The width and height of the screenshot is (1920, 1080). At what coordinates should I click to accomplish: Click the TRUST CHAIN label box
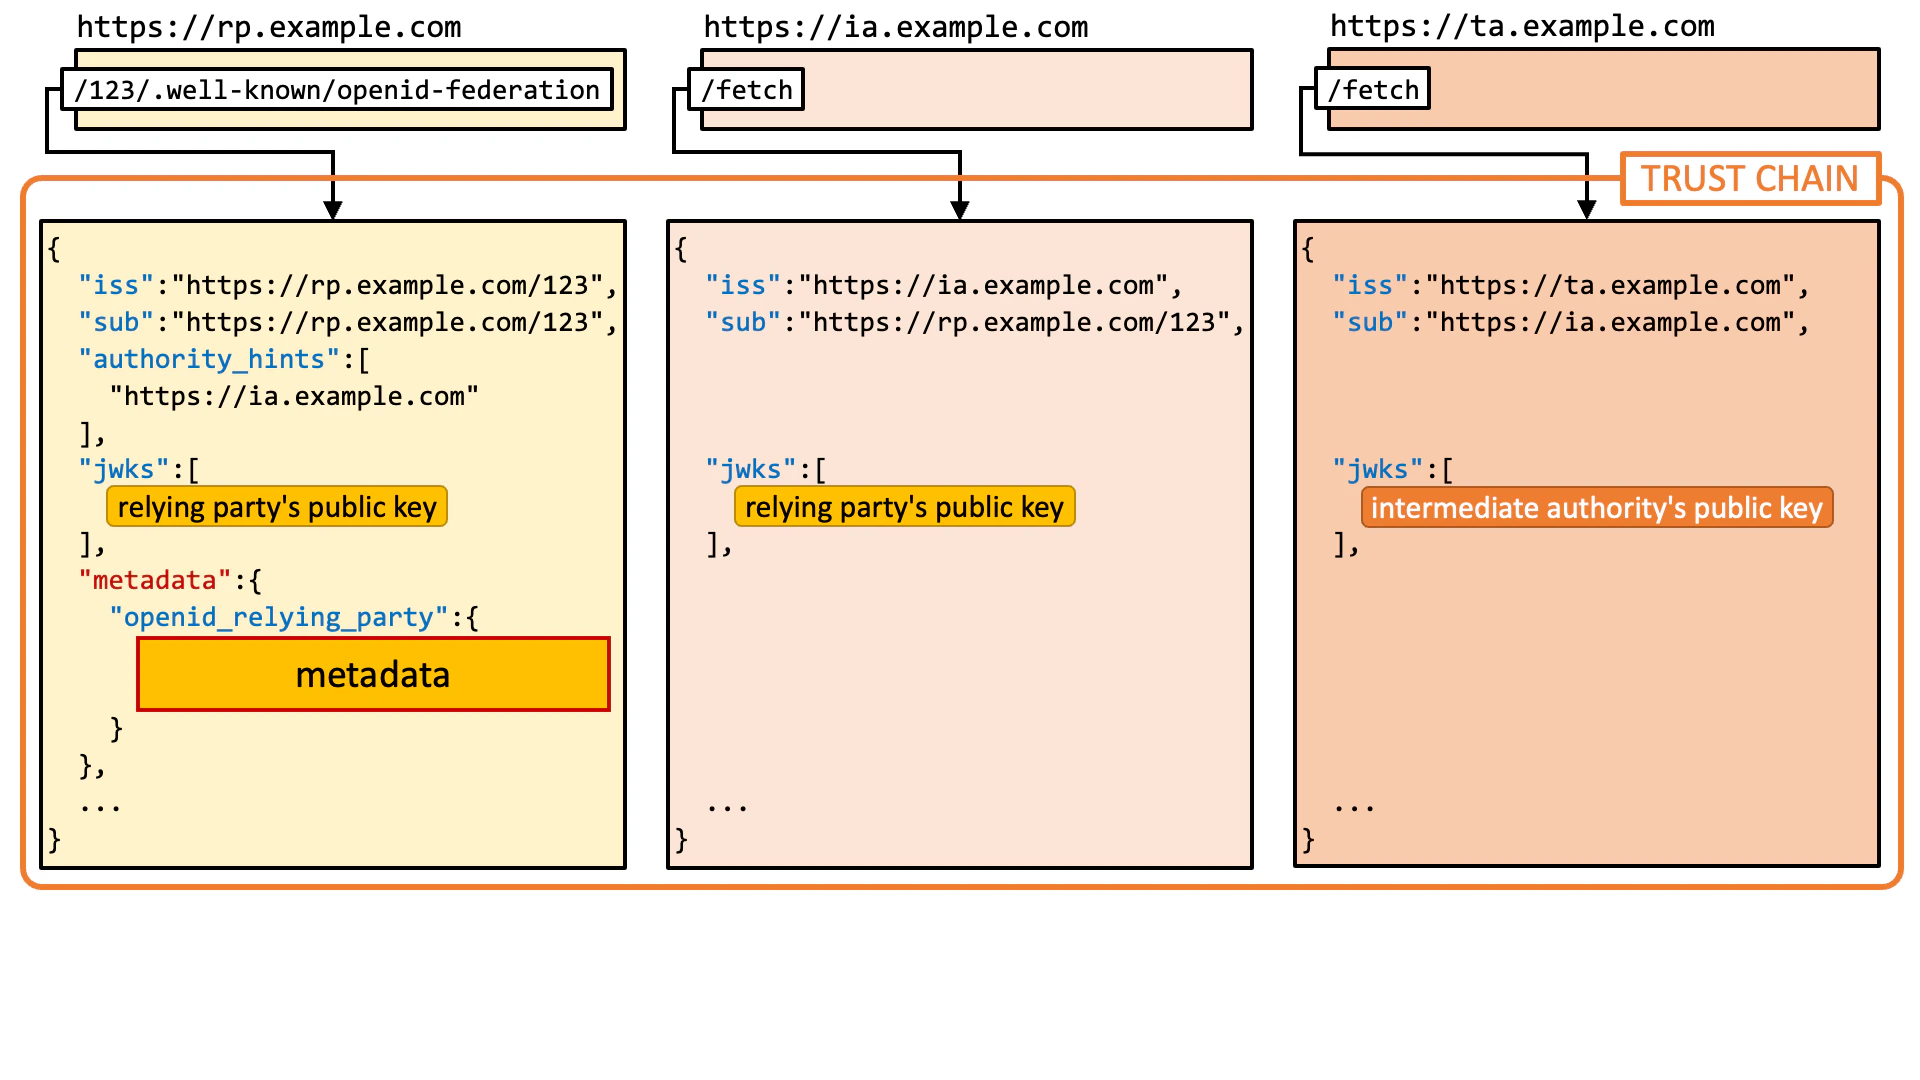[1749, 179]
